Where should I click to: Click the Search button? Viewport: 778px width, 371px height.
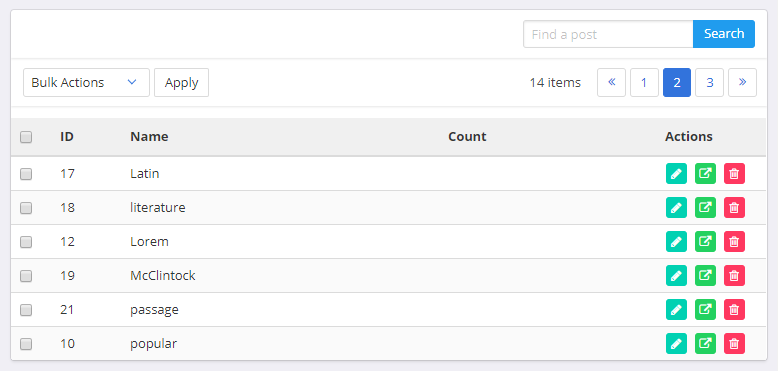tap(724, 34)
